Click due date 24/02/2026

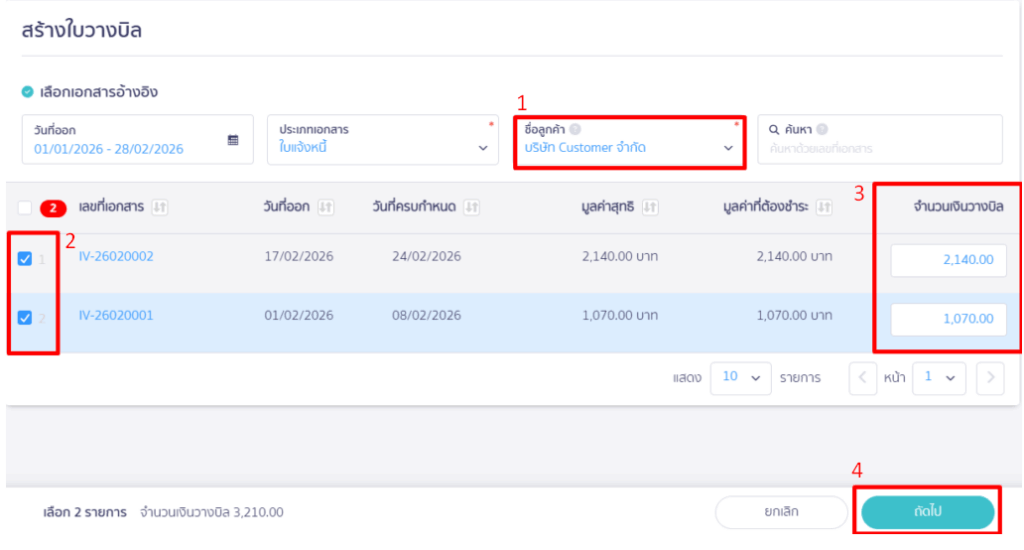pos(426,256)
